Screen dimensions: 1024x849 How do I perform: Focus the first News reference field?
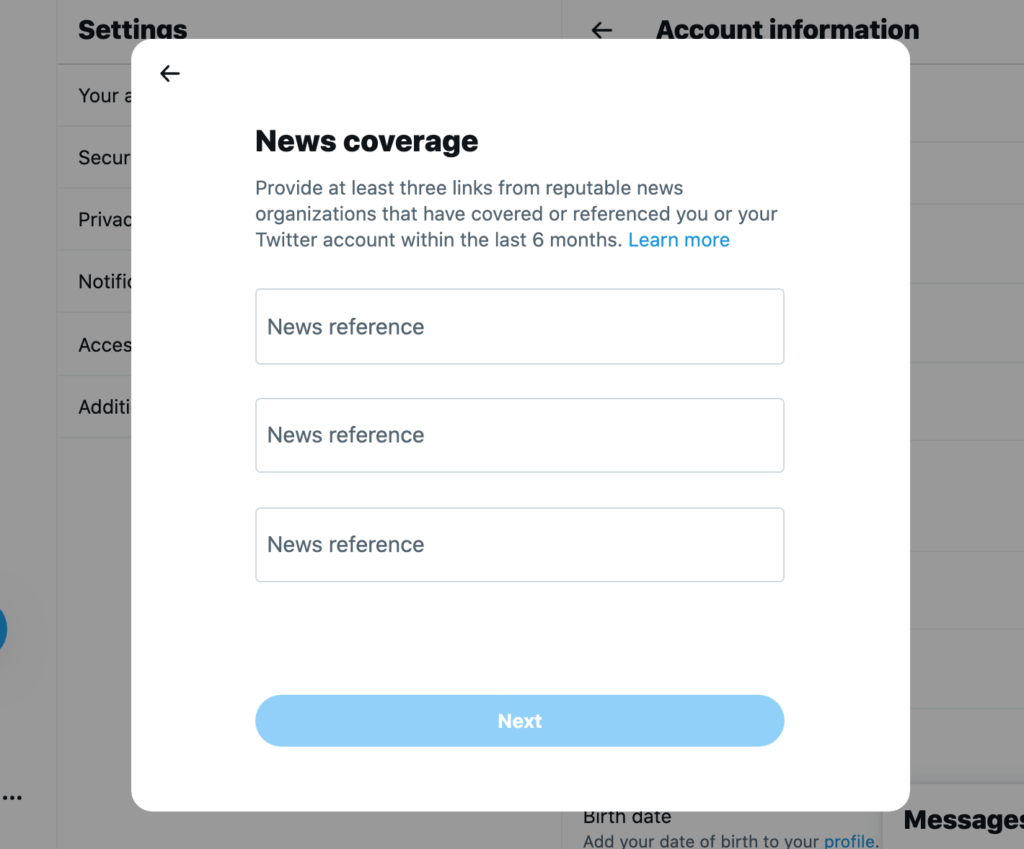point(519,327)
